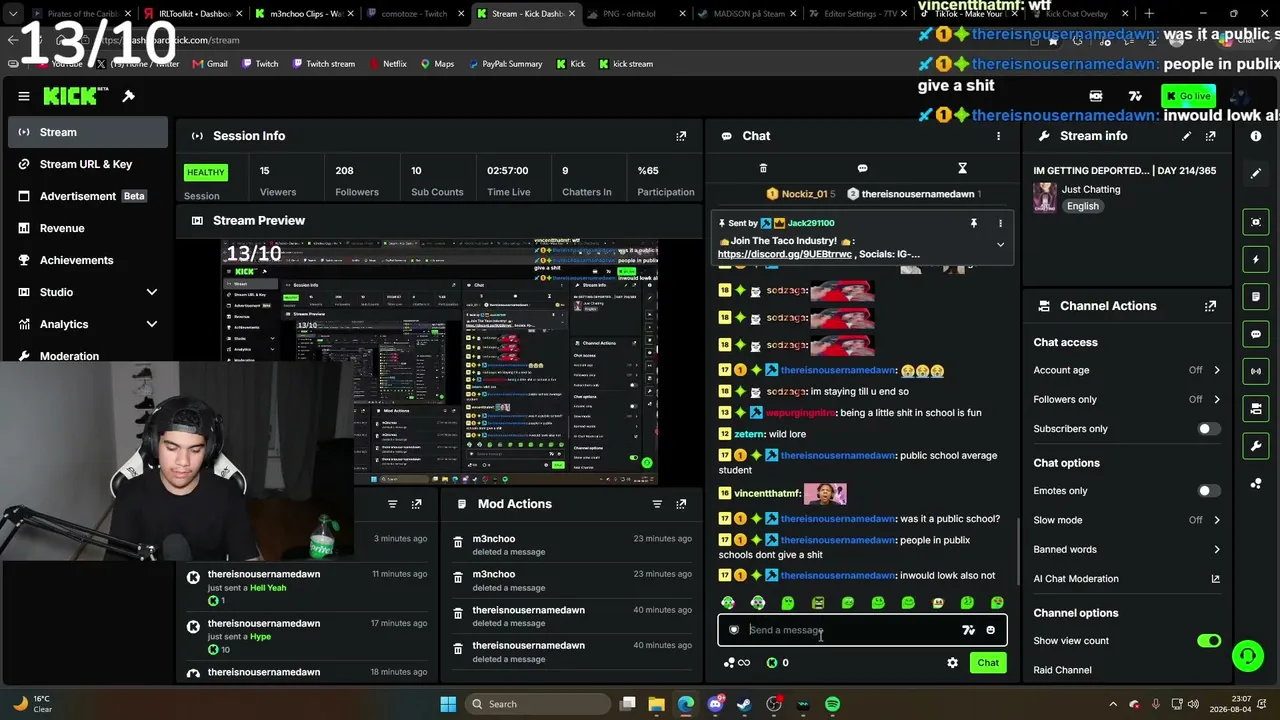The height and width of the screenshot is (720, 1280).
Task: Click the English language tag
Action: (1082, 206)
